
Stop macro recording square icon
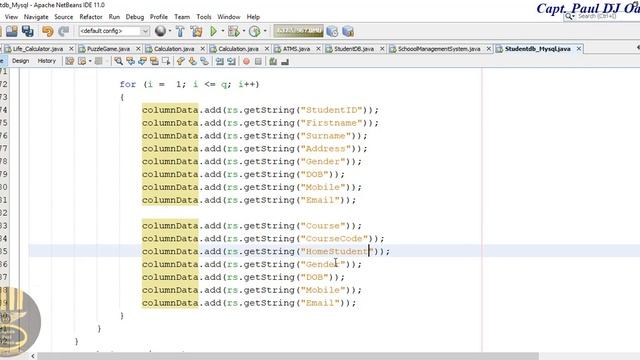coord(258,61)
